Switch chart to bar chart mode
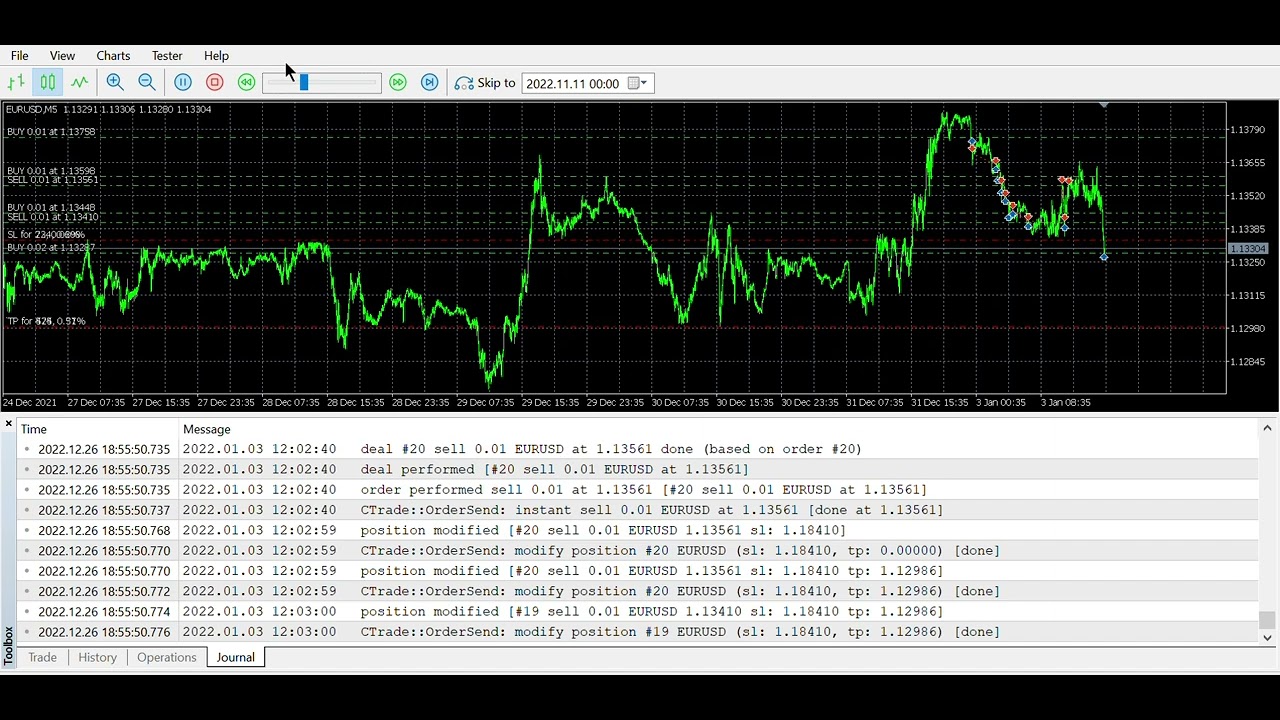 [x=16, y=83]
